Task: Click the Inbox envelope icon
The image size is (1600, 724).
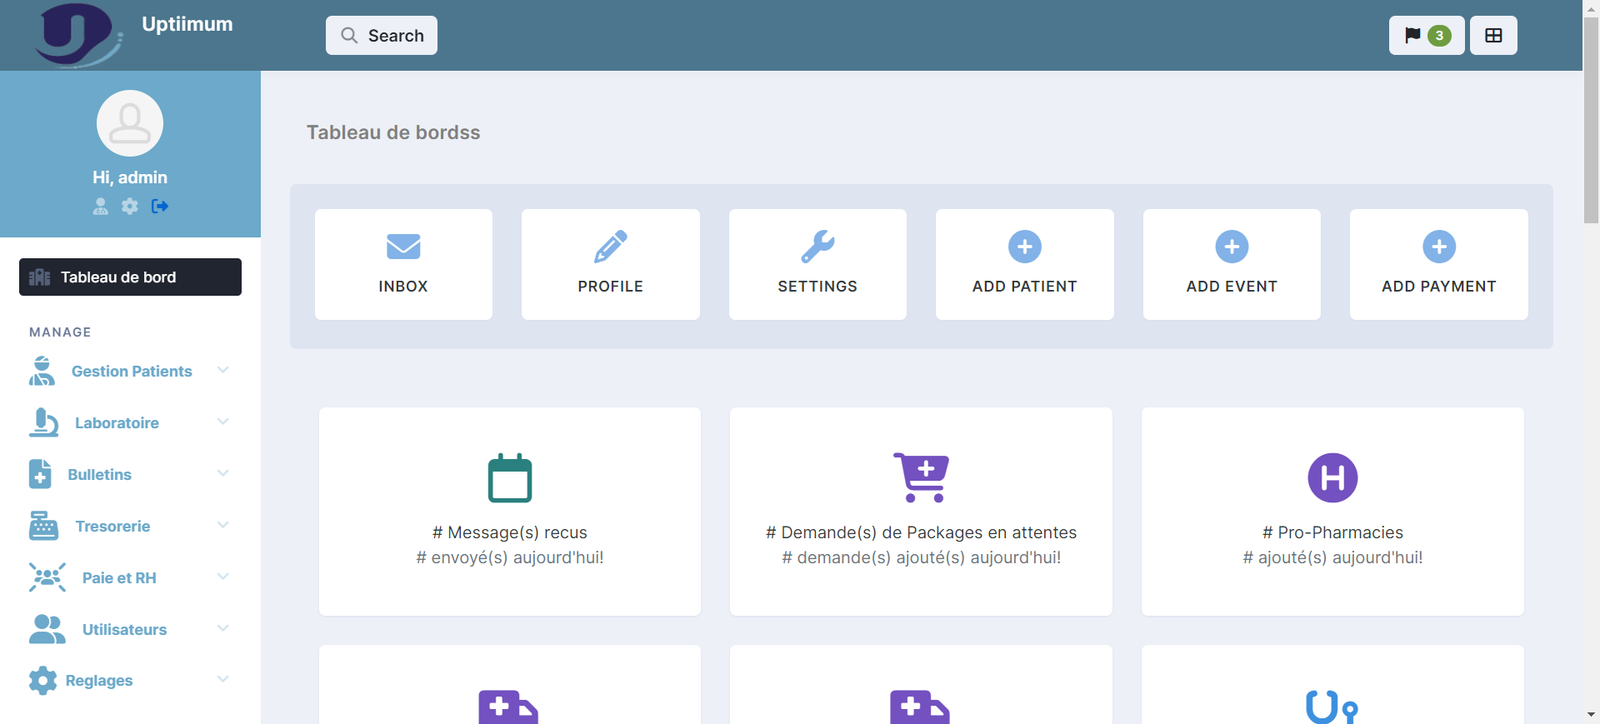Action: click(403, 246)
